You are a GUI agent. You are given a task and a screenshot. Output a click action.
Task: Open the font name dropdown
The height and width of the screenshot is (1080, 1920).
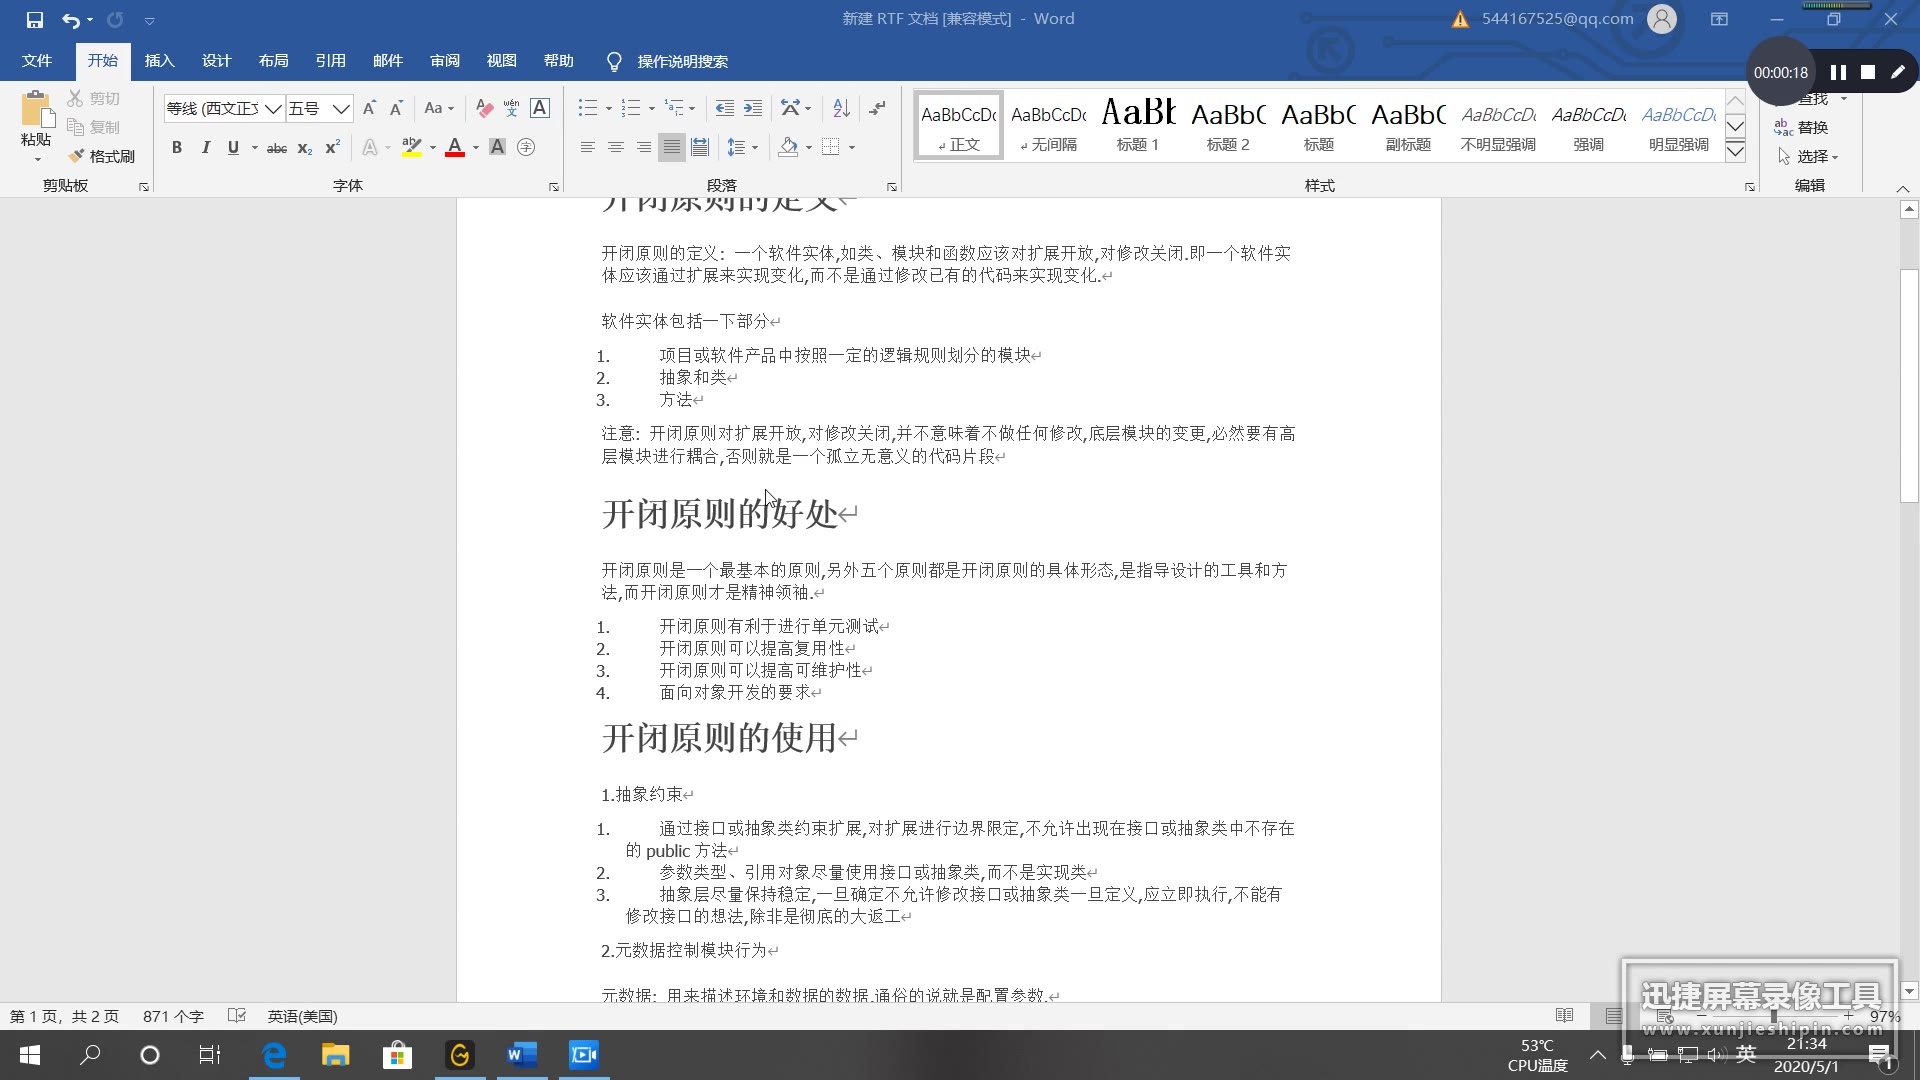(272, 108)
